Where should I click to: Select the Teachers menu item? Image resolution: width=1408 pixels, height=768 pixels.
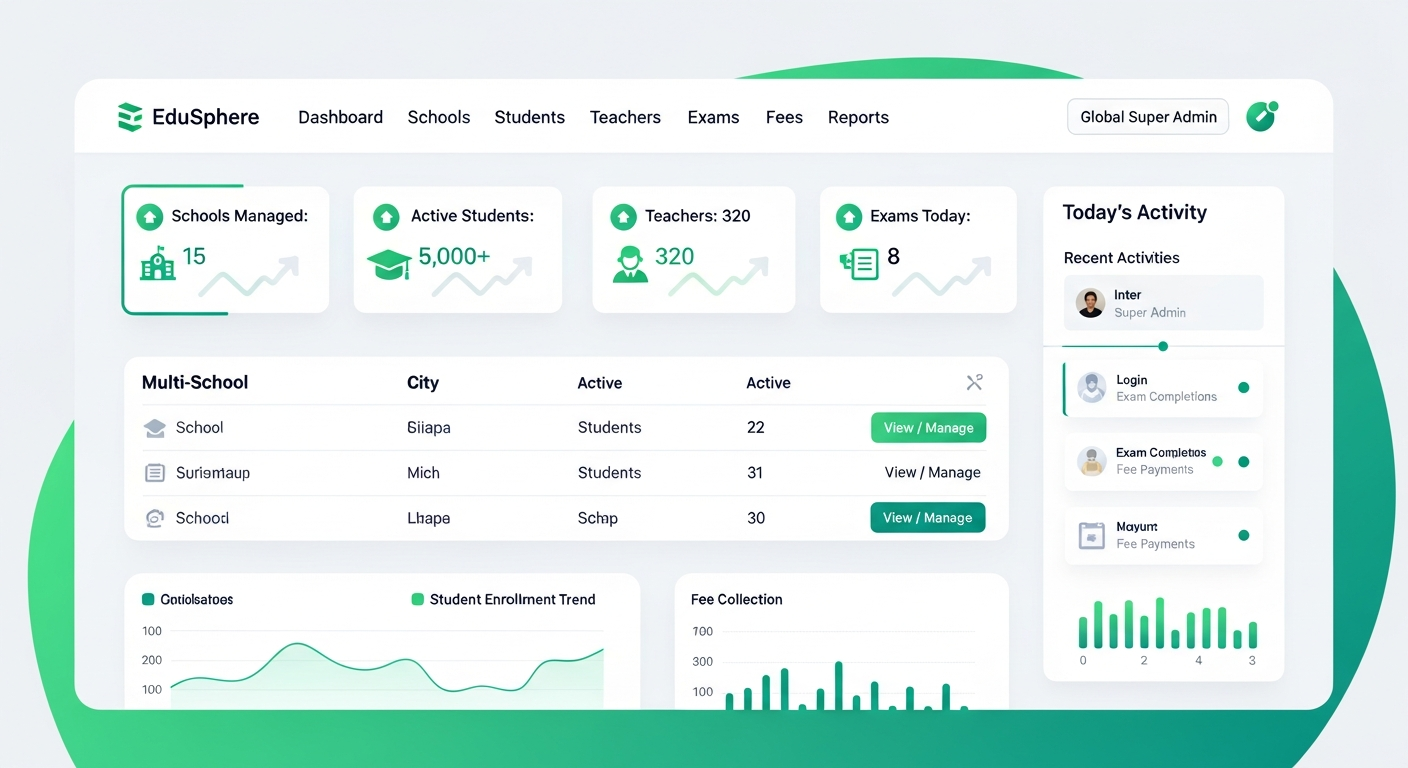625,117
